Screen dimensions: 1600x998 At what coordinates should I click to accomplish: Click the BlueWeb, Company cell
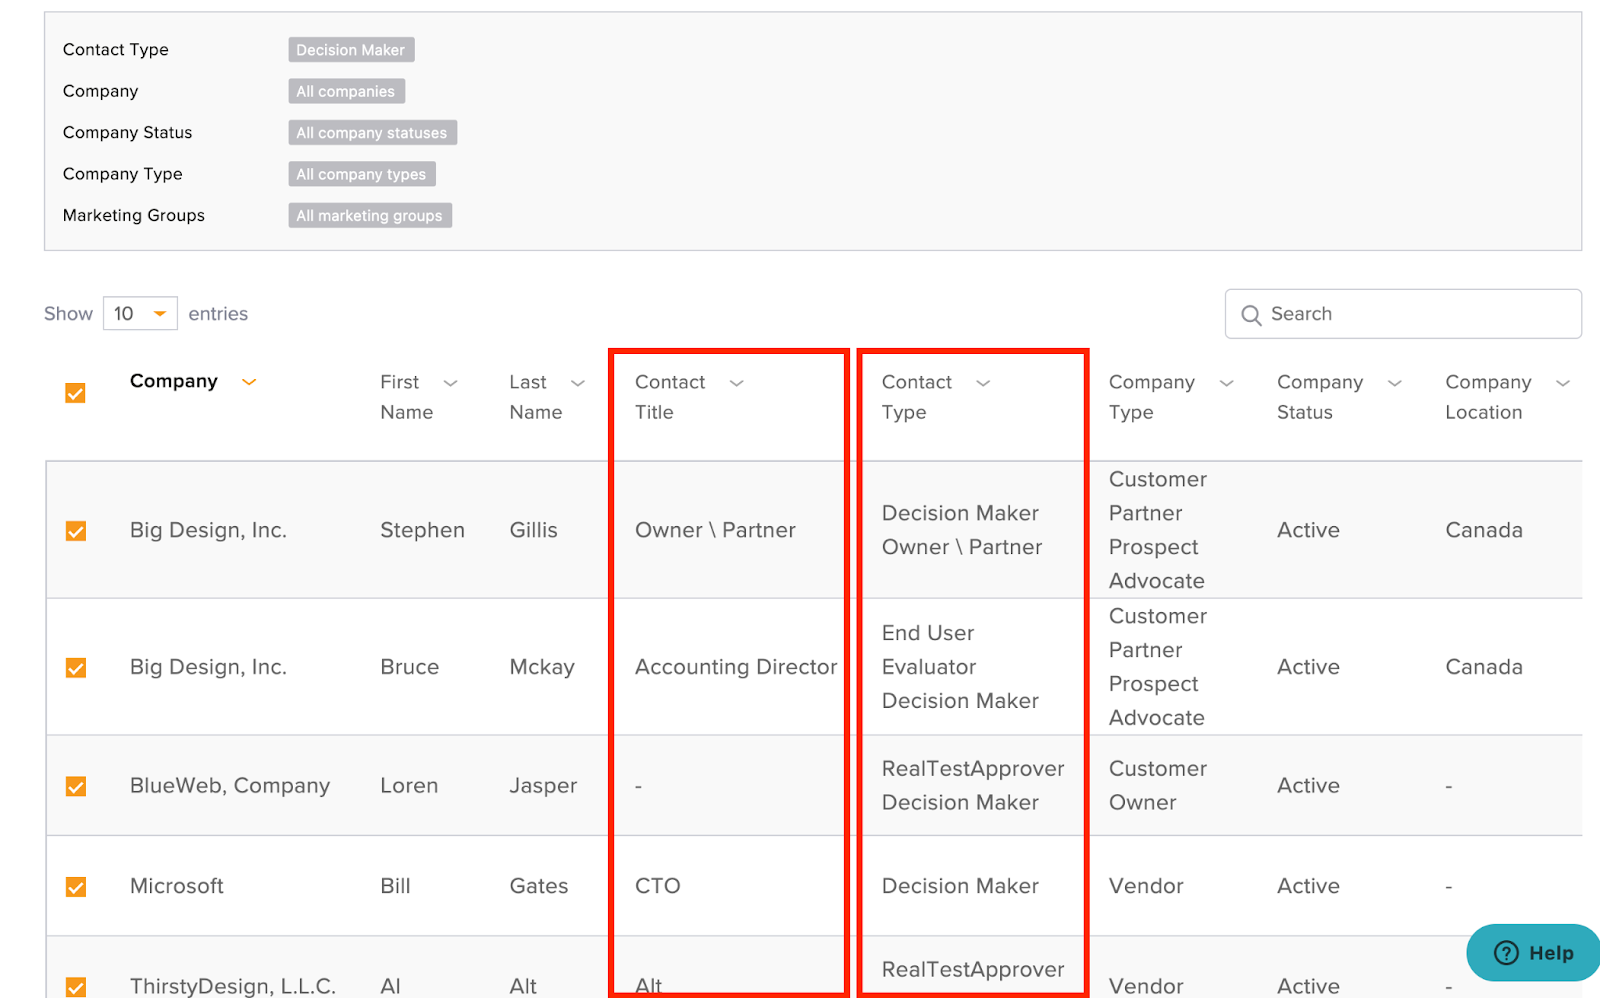[230, 786]
